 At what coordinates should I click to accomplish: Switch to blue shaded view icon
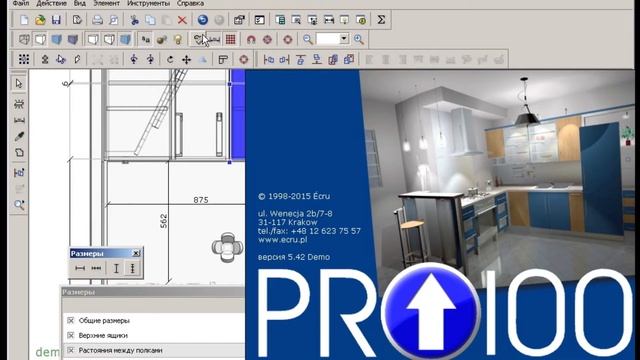coord(56,39)
